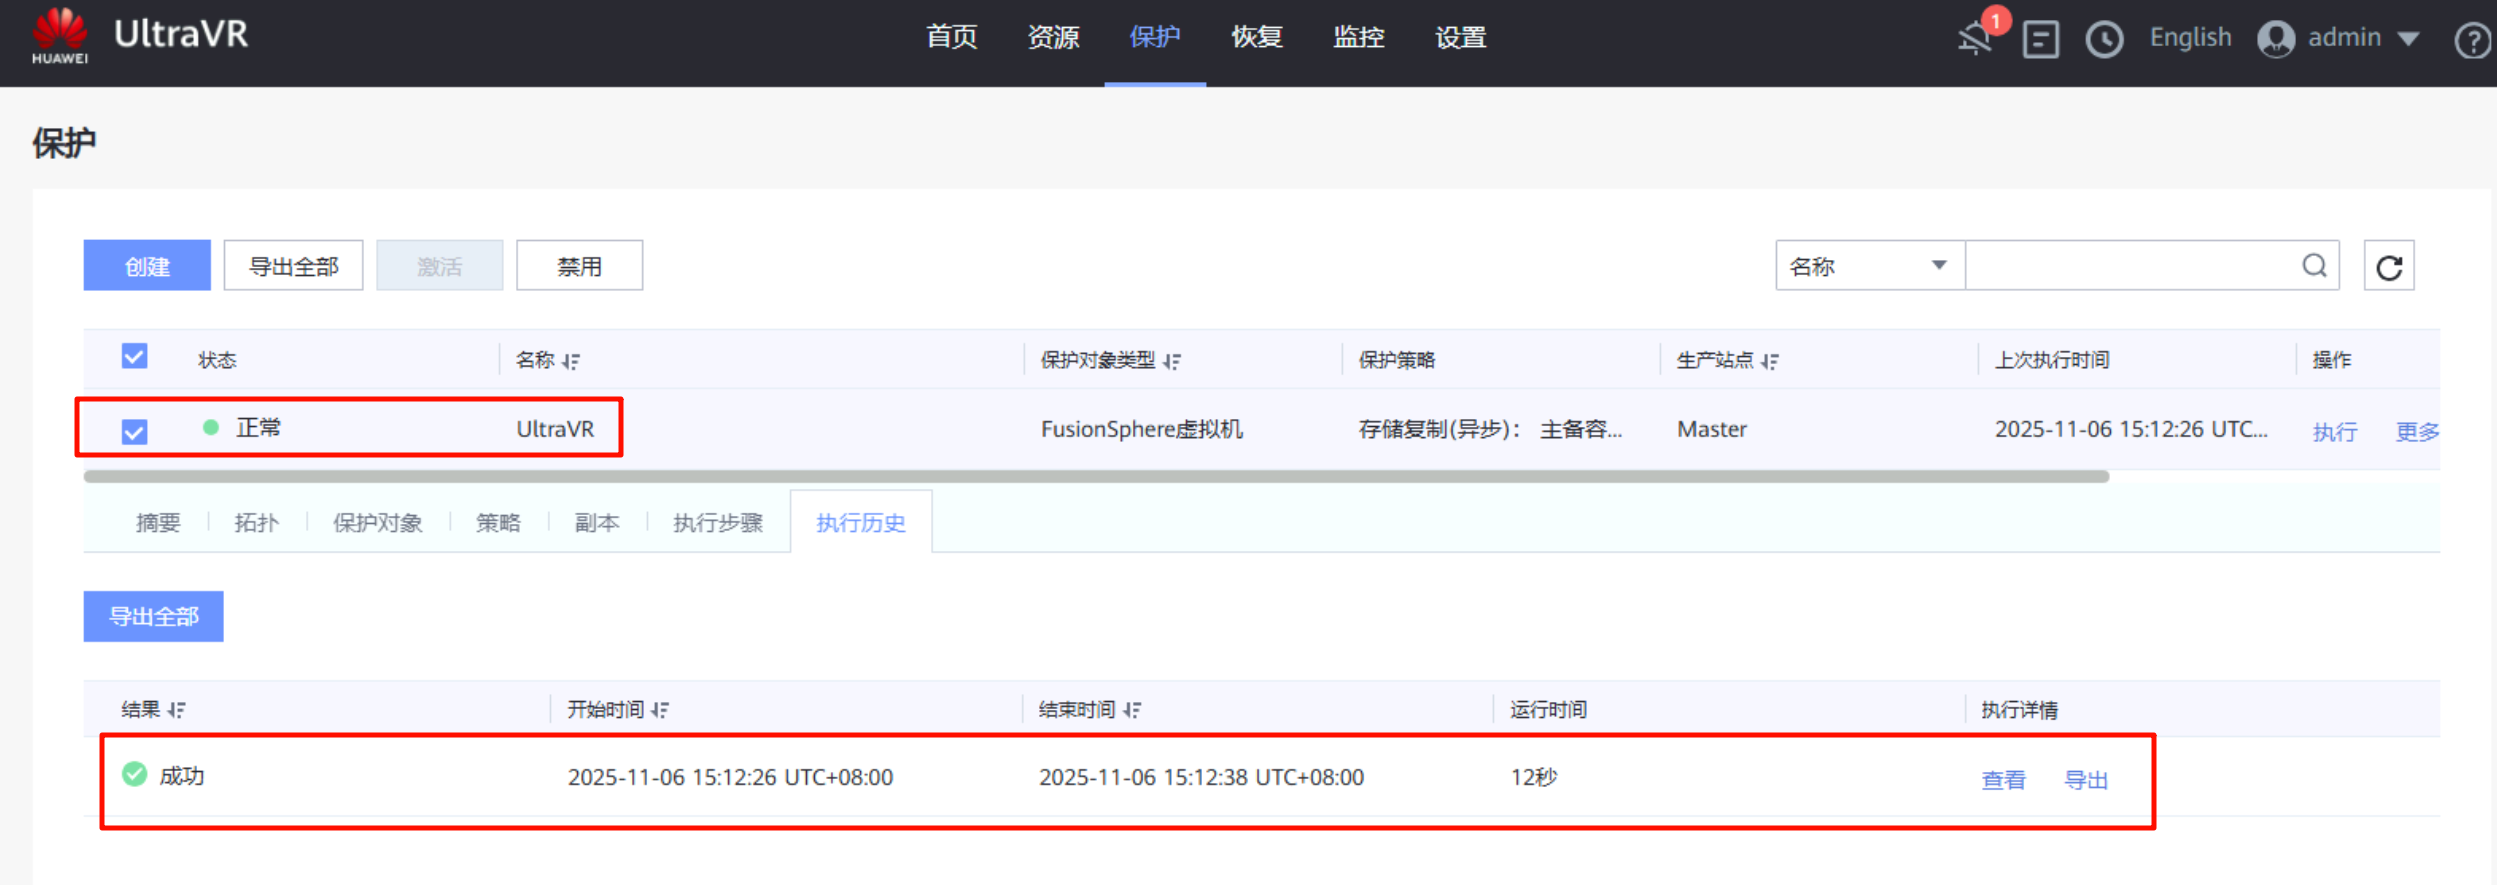Sort by 保护对象类型 column sort icon
Screen dimensions: 2497x885
pyautogui.click(x=1172, y=361)
